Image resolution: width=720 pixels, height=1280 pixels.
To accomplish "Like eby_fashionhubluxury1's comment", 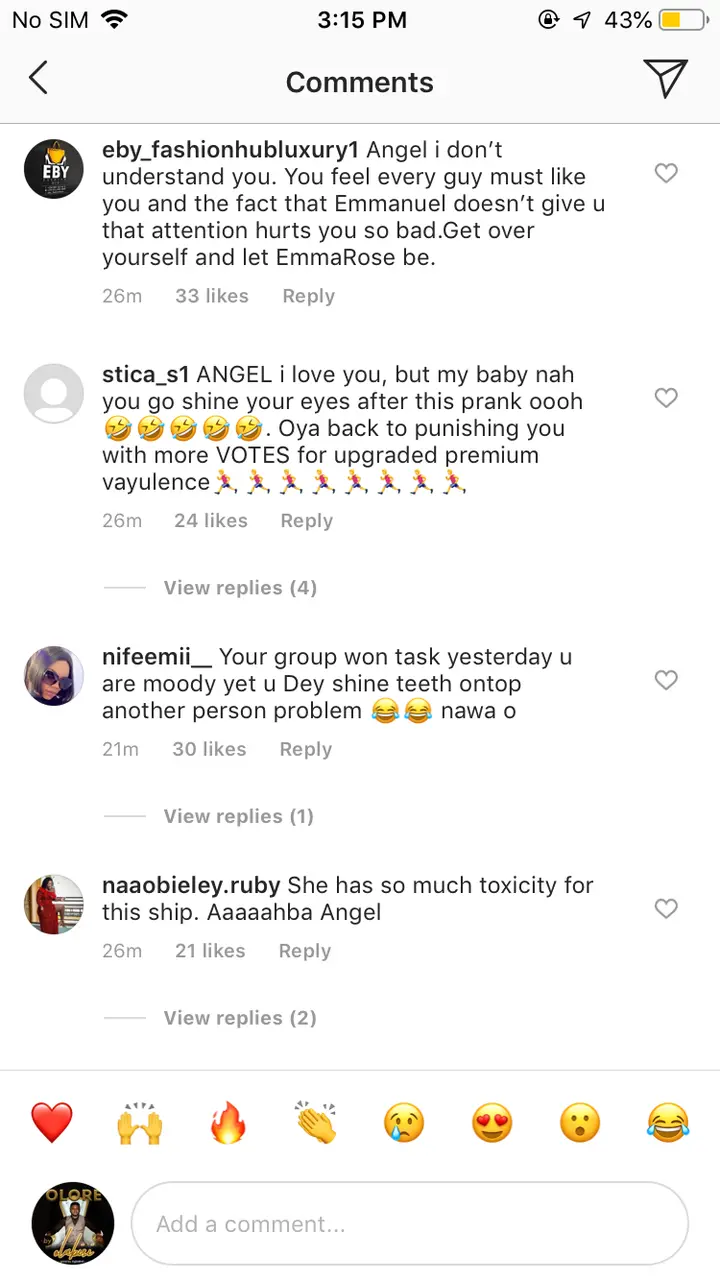I will click(666, 174).
